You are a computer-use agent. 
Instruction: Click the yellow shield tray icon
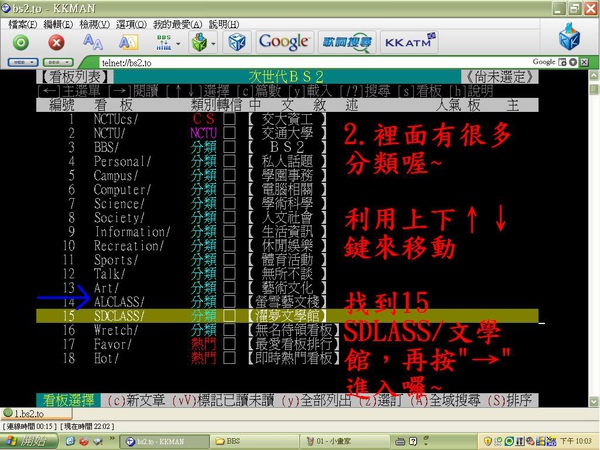coord(488,441)
